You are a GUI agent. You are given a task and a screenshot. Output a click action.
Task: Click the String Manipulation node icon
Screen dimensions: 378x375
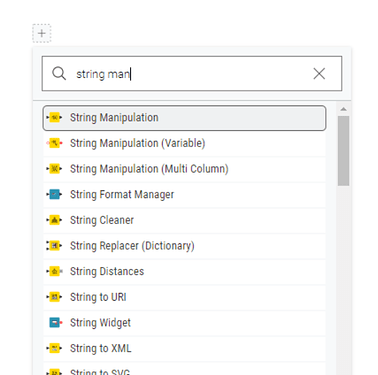tap(54, 117)
